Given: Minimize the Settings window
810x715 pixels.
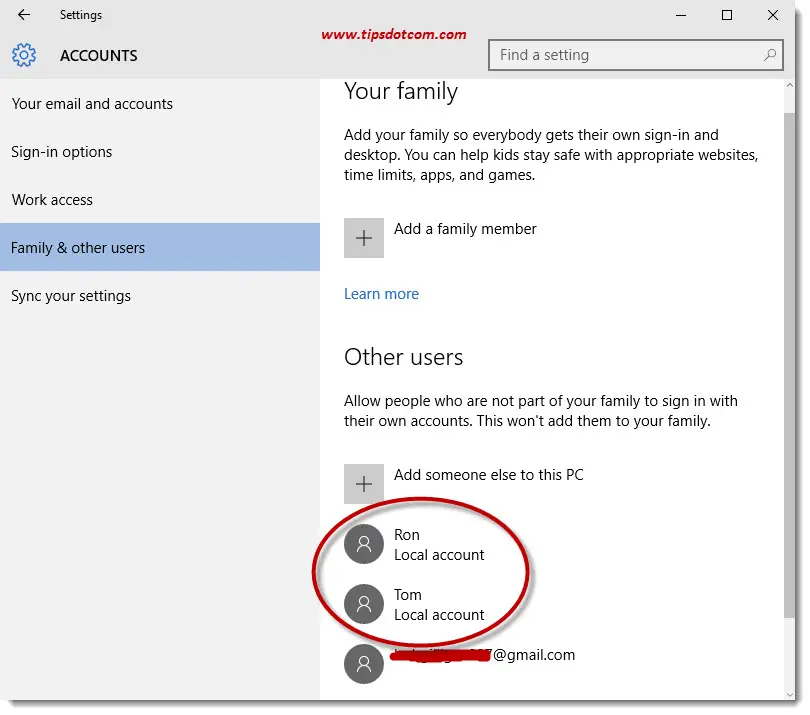Looking at the screenshot, I should click(x=681, y=15).
